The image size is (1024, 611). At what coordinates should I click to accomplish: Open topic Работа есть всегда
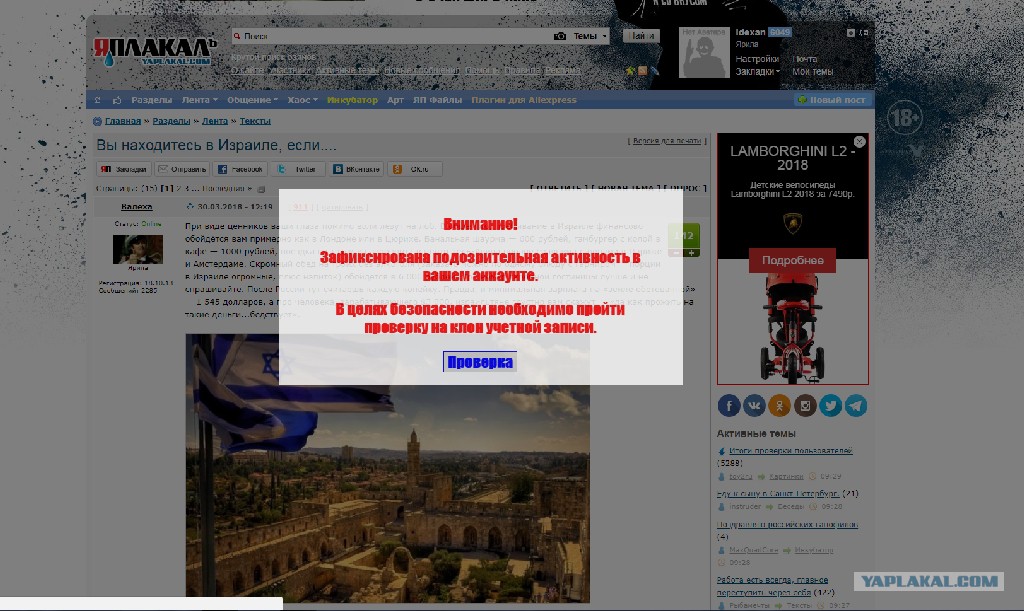click(x=772, y=586)
